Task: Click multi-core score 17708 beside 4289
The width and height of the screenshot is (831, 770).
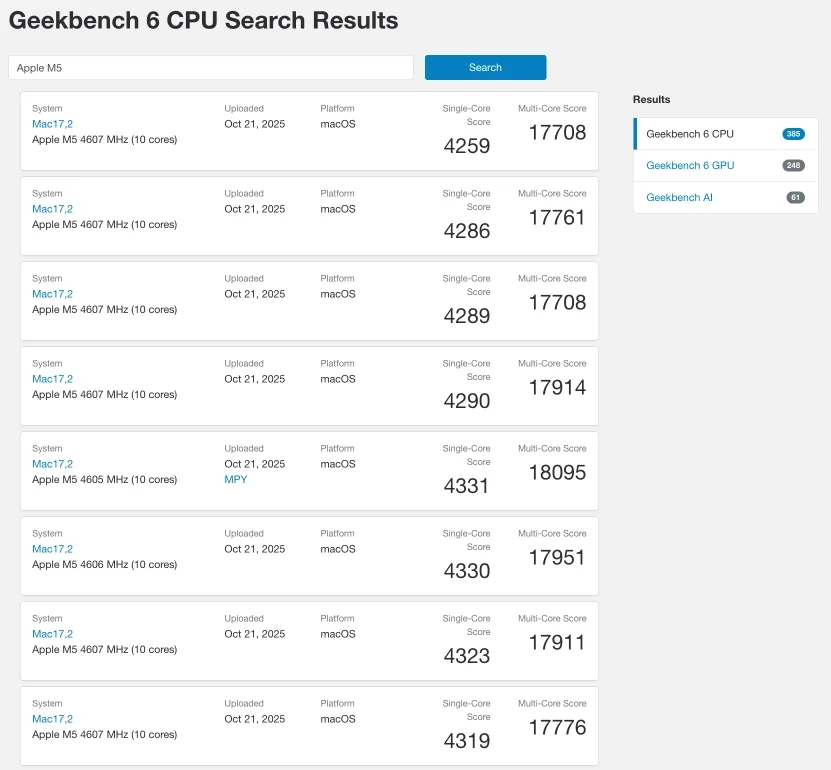Action: [x=558, y=303]
